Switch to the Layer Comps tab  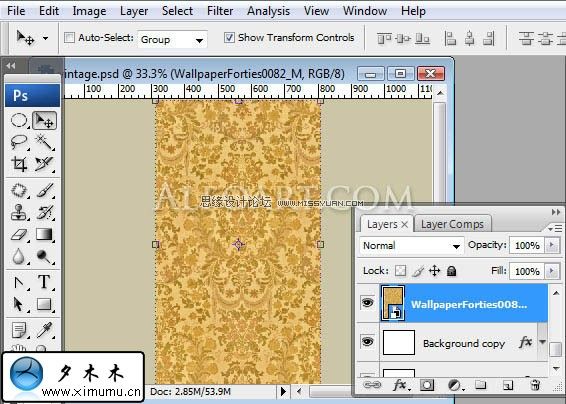(452, 224)
